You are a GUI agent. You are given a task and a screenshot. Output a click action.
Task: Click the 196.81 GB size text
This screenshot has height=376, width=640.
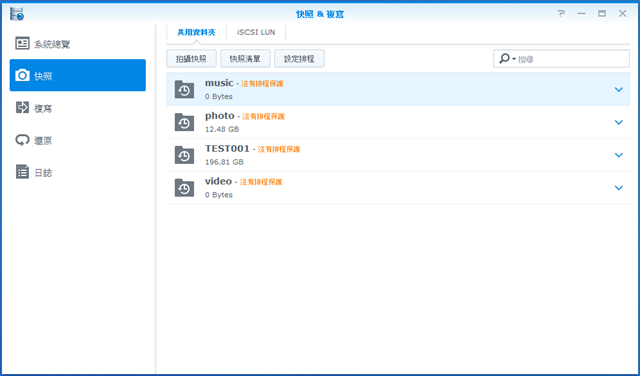[x=224, y=162]
